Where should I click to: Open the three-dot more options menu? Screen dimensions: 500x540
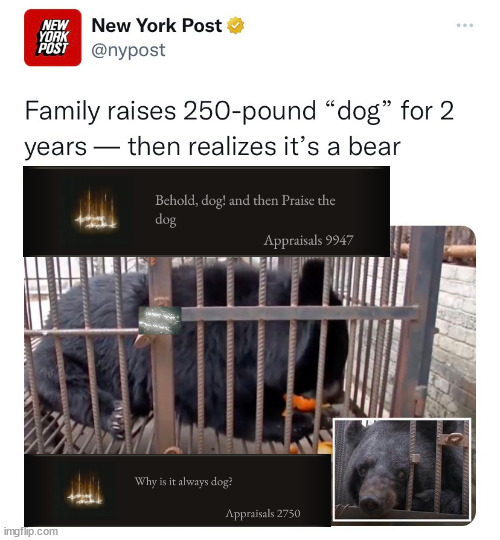click(x=465, y=25)
